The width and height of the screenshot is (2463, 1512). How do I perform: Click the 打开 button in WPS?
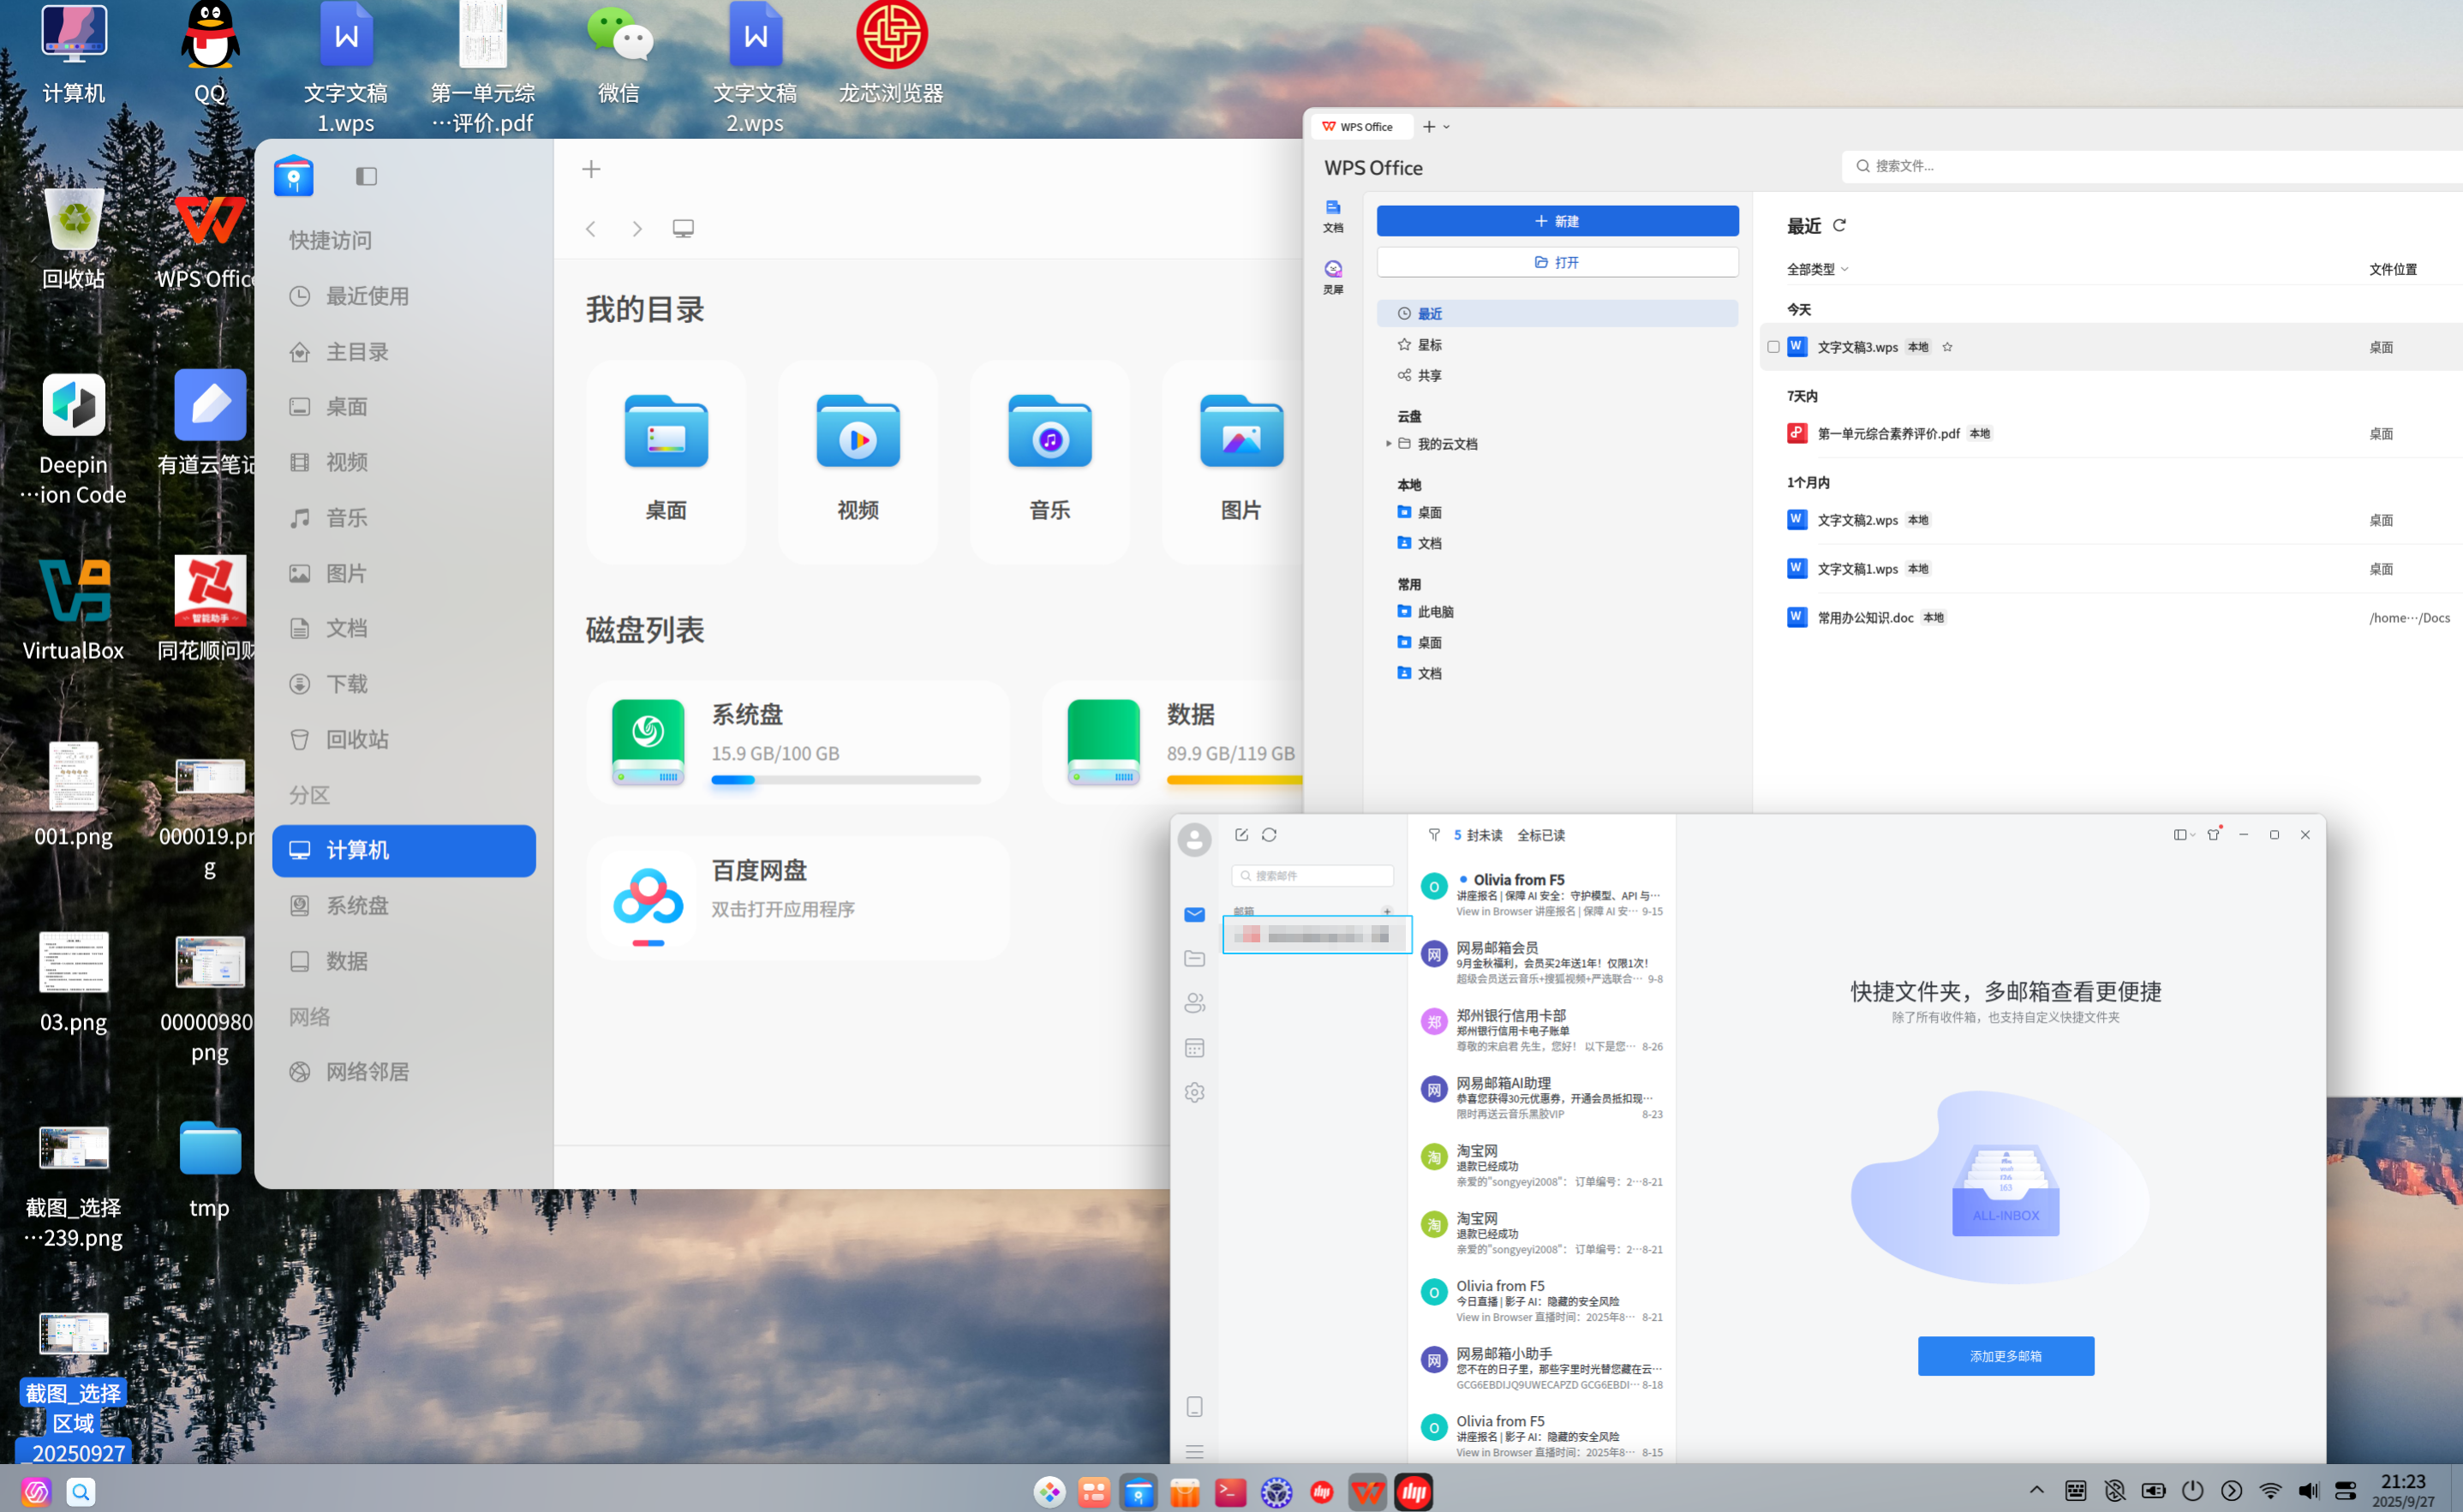[x=1557, y=262]
